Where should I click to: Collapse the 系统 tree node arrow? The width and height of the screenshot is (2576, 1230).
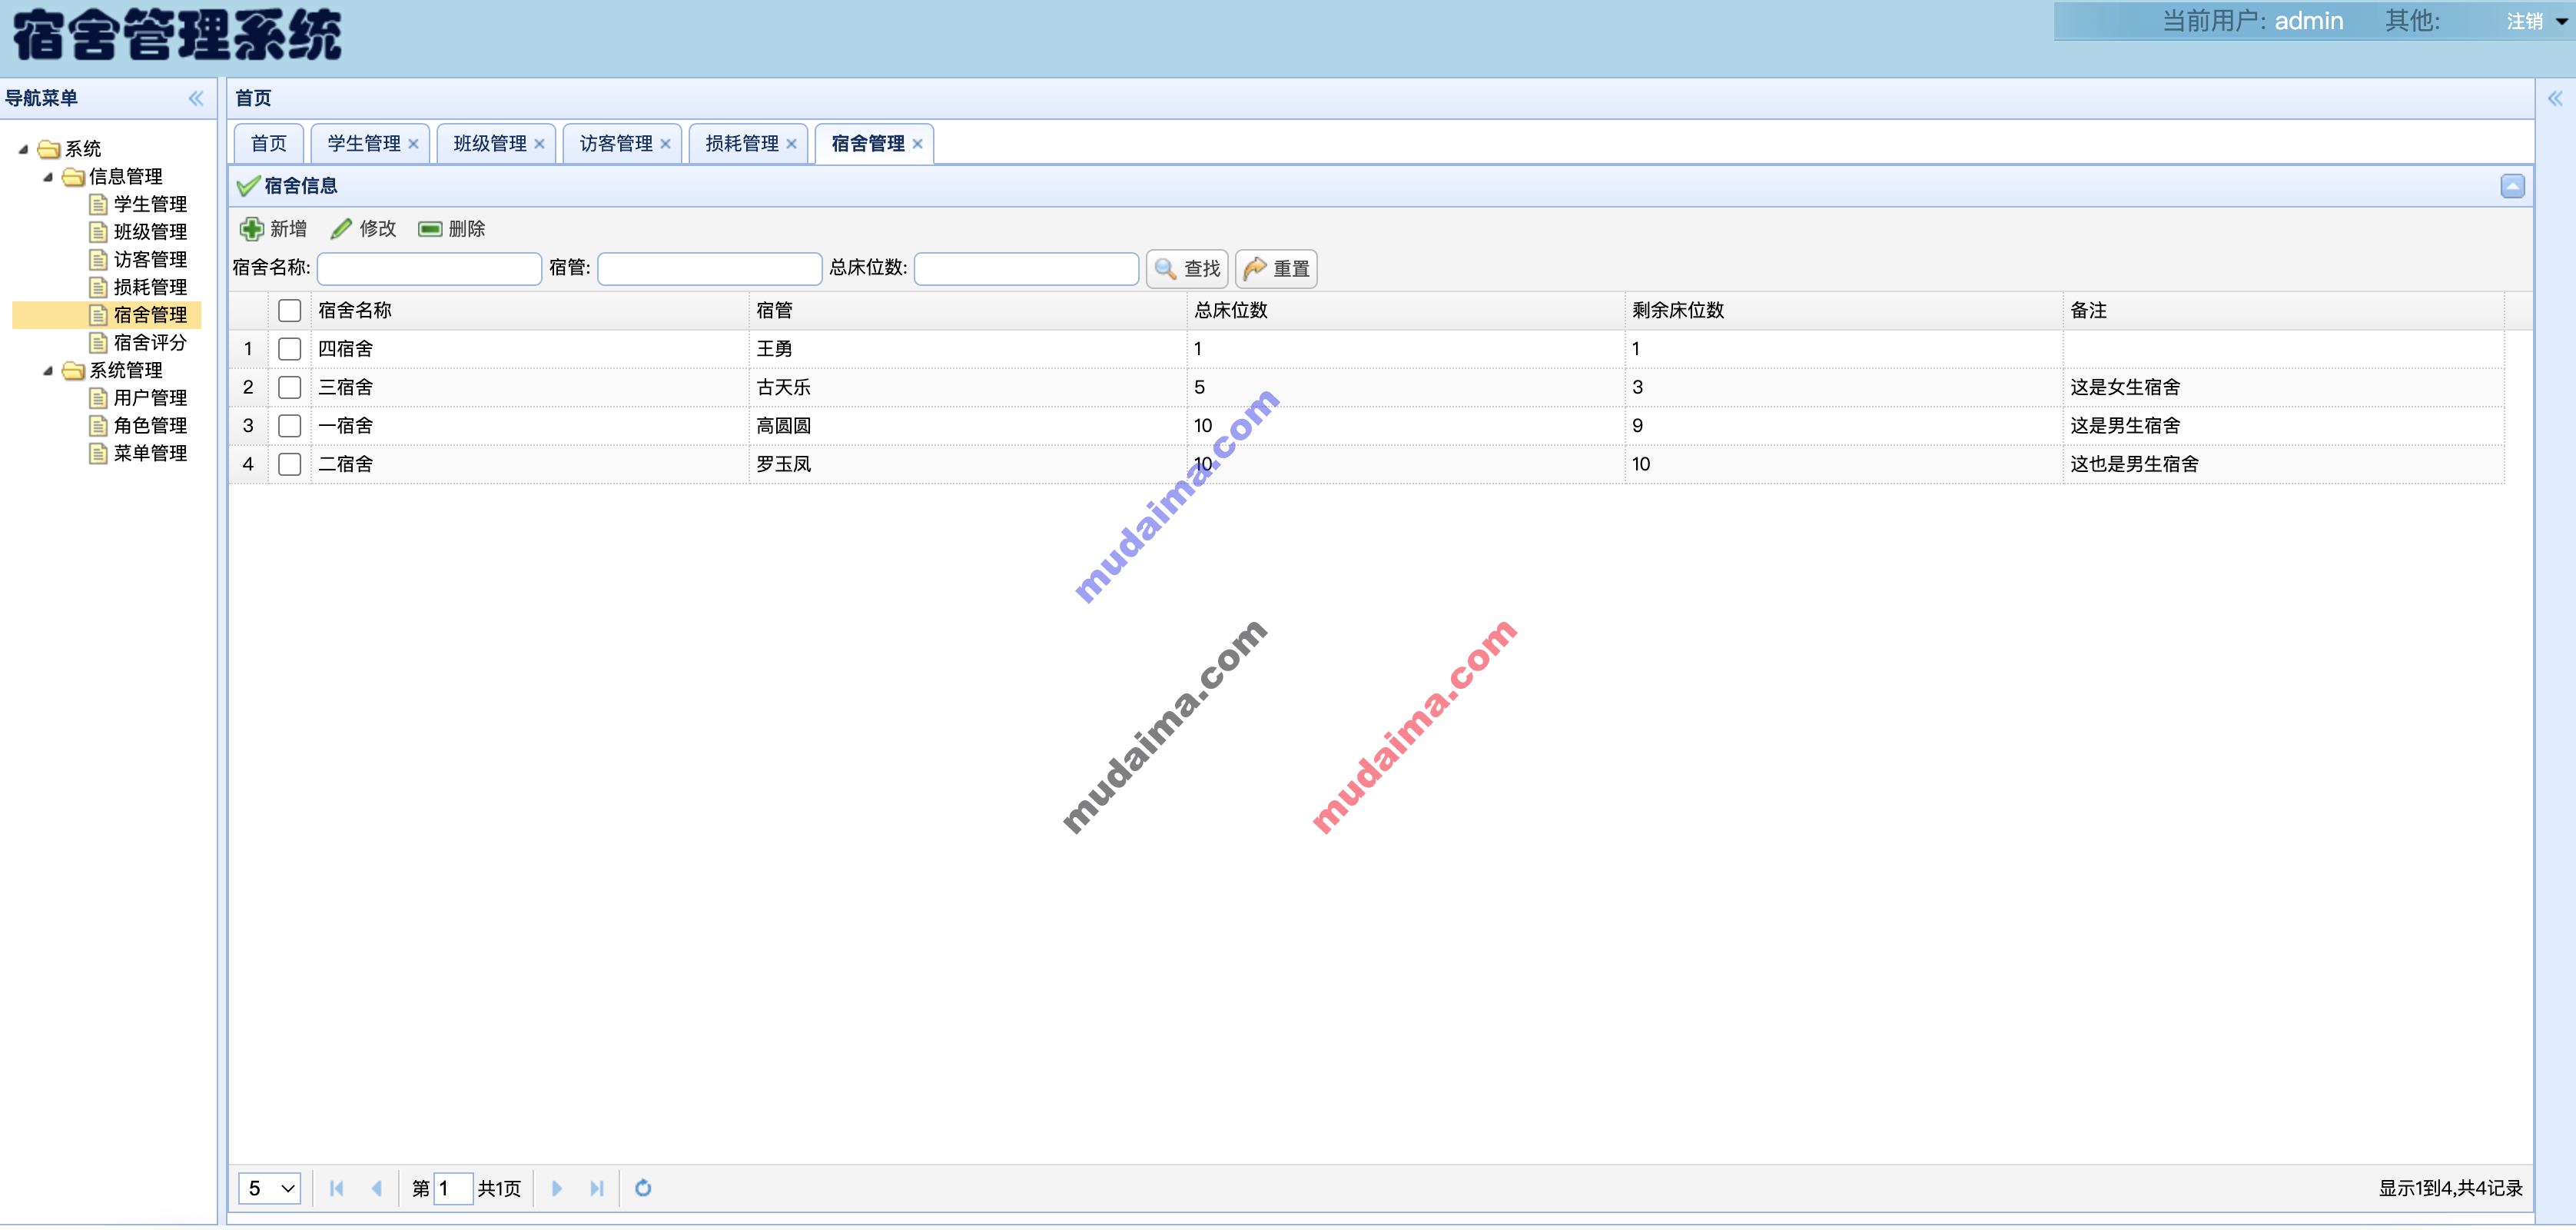tap(23, 149)
